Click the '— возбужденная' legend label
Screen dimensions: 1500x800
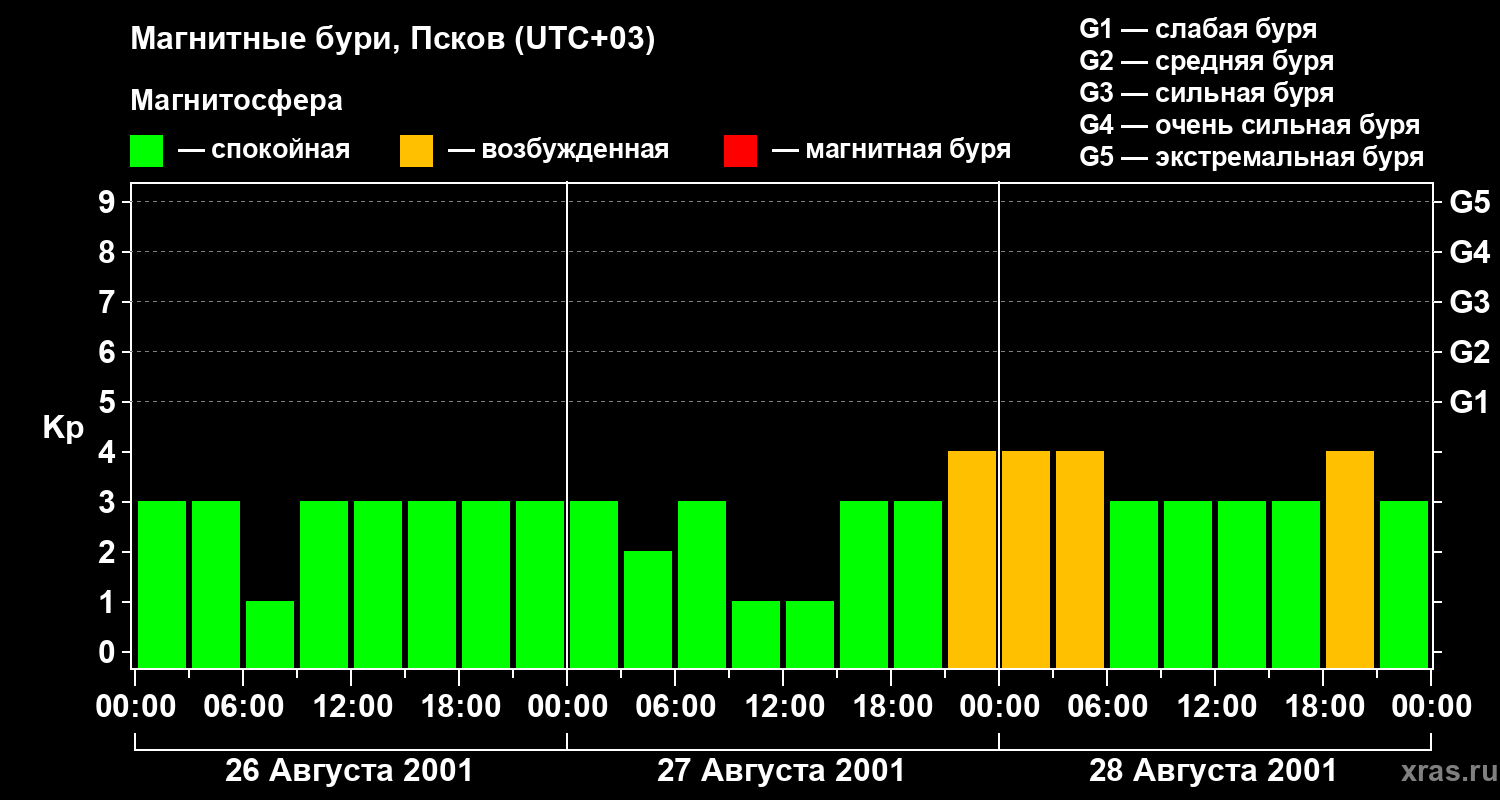coord(558,150)
